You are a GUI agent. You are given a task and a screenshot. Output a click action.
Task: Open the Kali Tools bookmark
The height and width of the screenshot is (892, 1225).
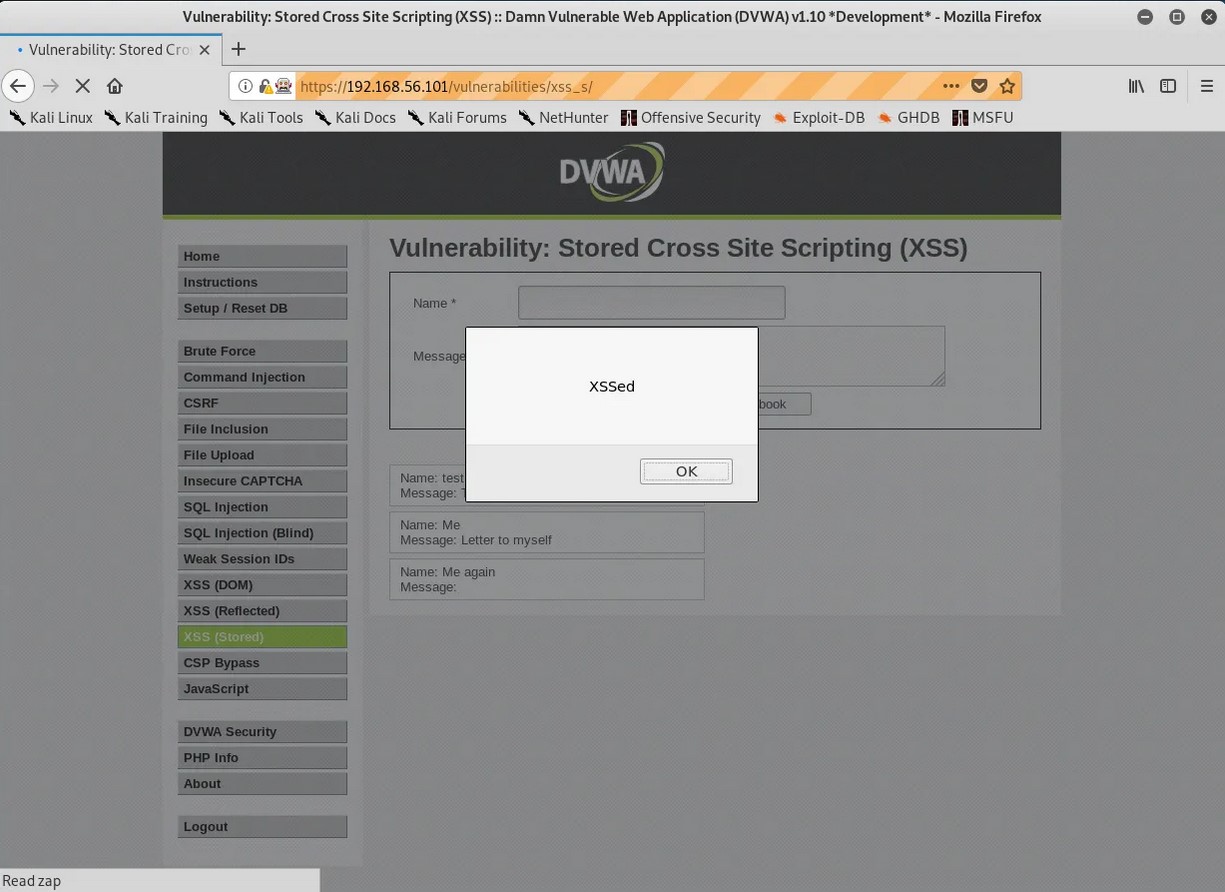tap(261, 117)
